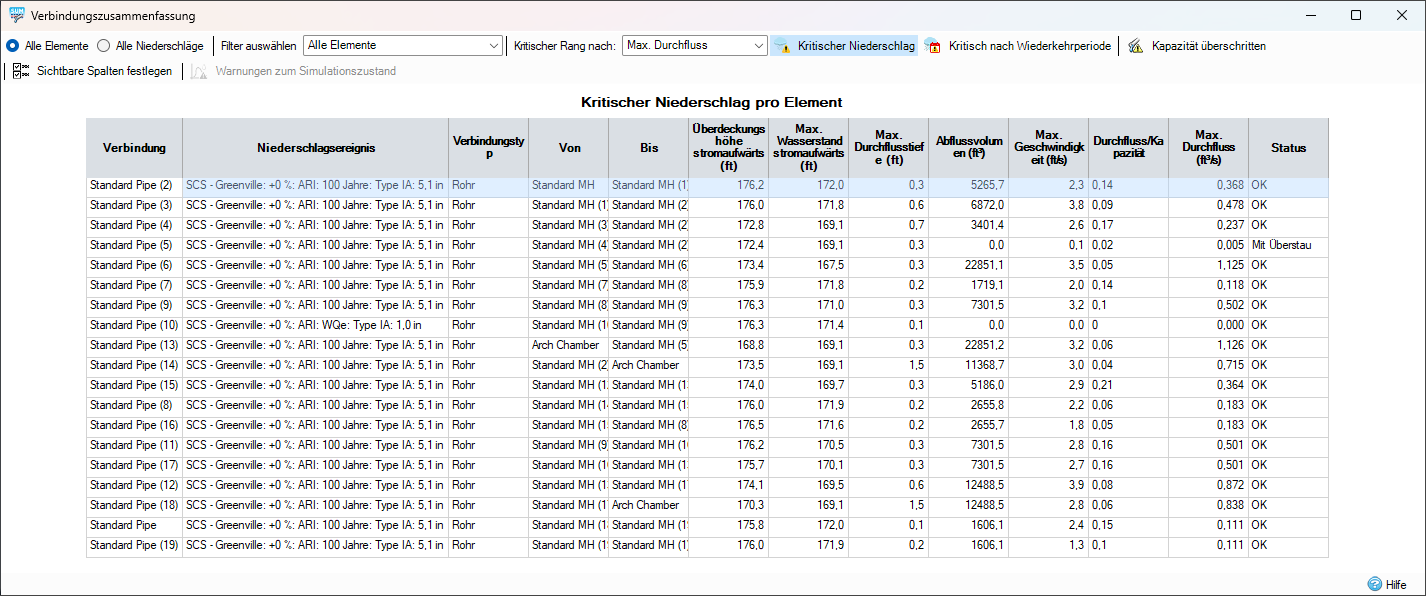The width and height of the screenshot is (1426, 596).
Task: Click the Bis column header
Action: [x=649, y=148]
